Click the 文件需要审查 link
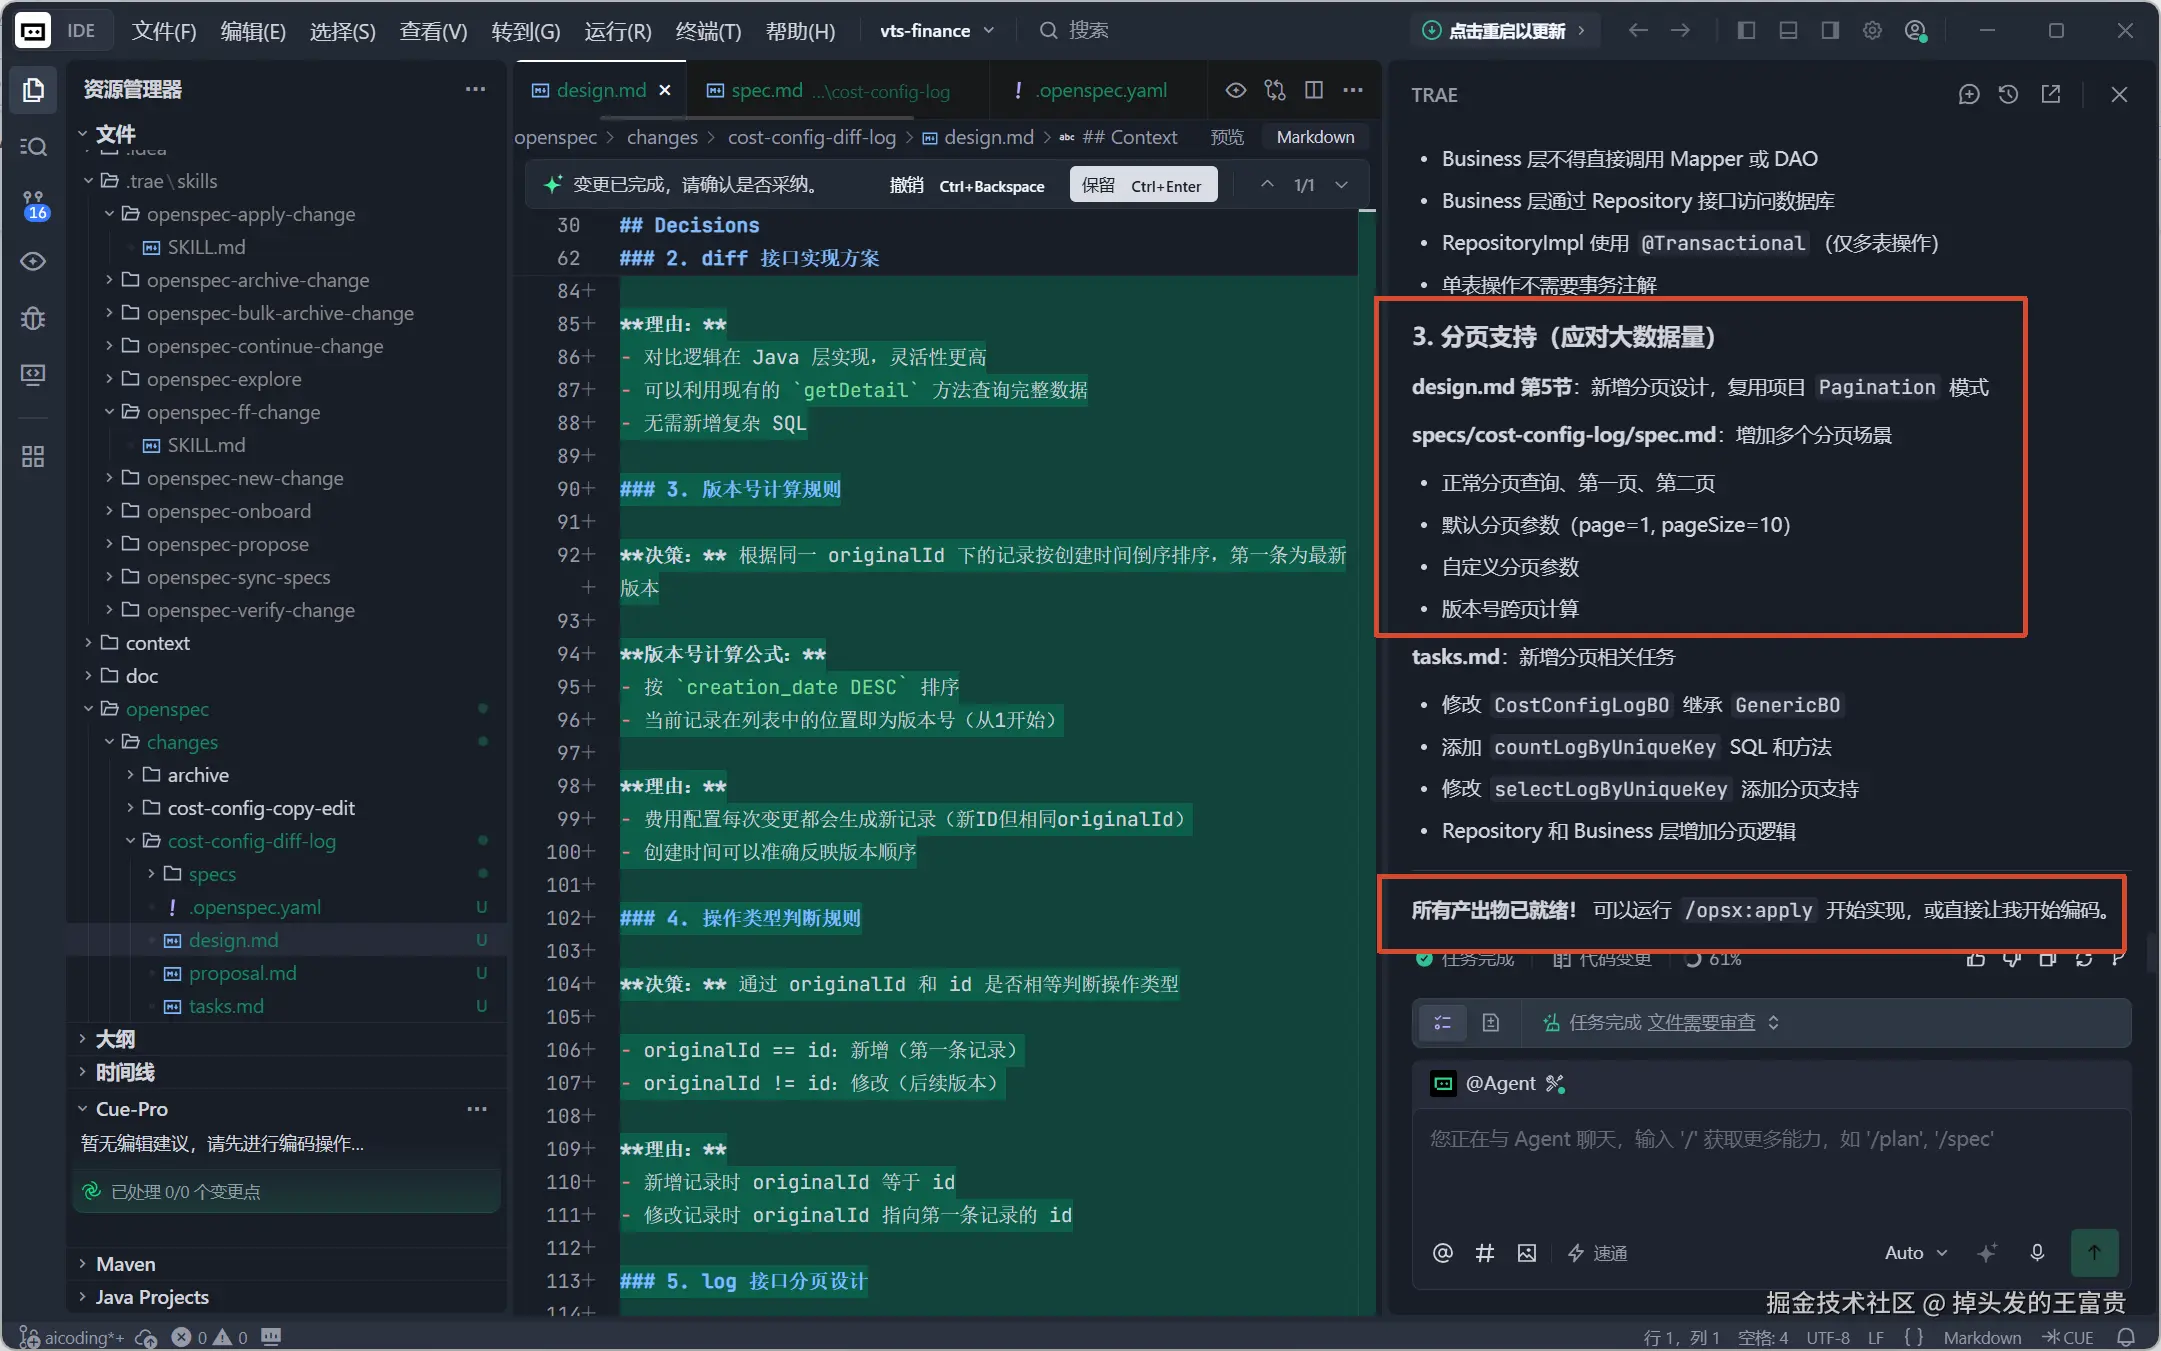Viewport: 2161px width, 1351px height. [x=1701, y=1022]
